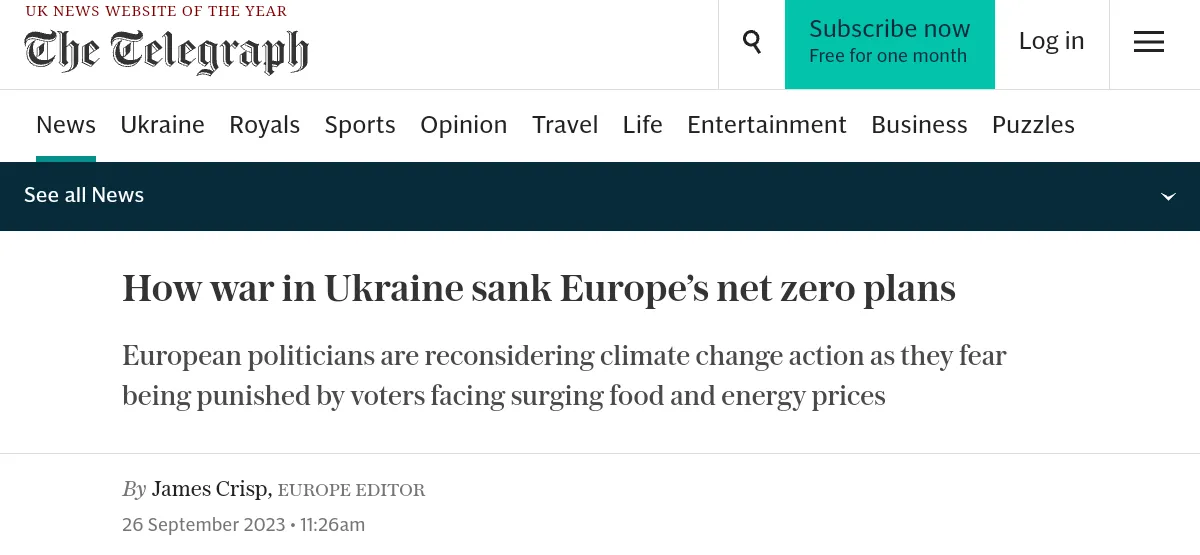Screen dimensions: 1200x555
Task: Select the News tab
Action: click(x=66, y=125)
